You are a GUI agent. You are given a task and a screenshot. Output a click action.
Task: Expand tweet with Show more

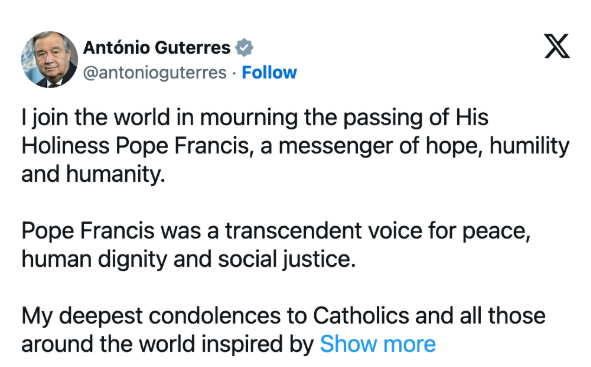coord(378,344)
